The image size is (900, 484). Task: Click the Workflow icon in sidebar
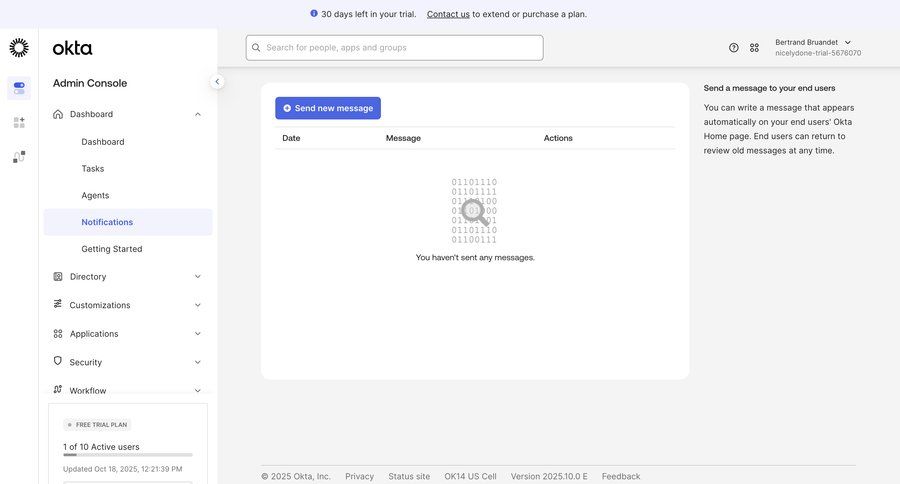pos(58,389)
